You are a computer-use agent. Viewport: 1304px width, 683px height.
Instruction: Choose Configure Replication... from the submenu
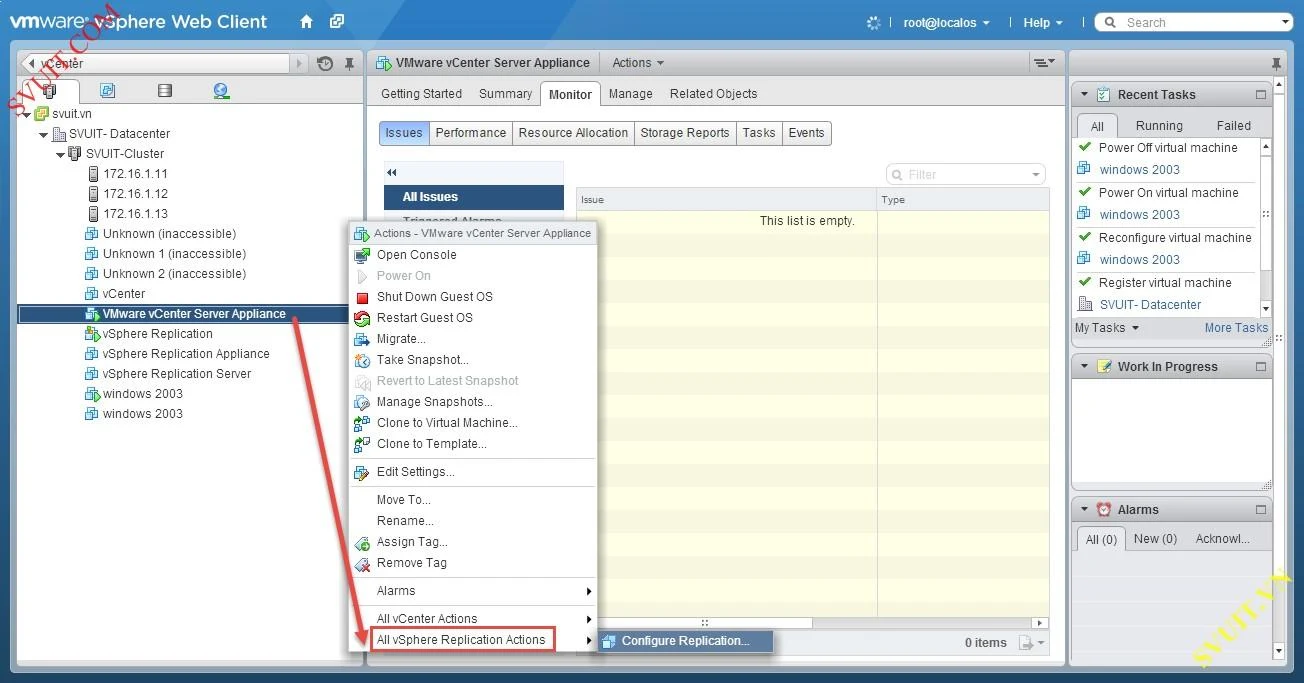(x=685, y=641)
